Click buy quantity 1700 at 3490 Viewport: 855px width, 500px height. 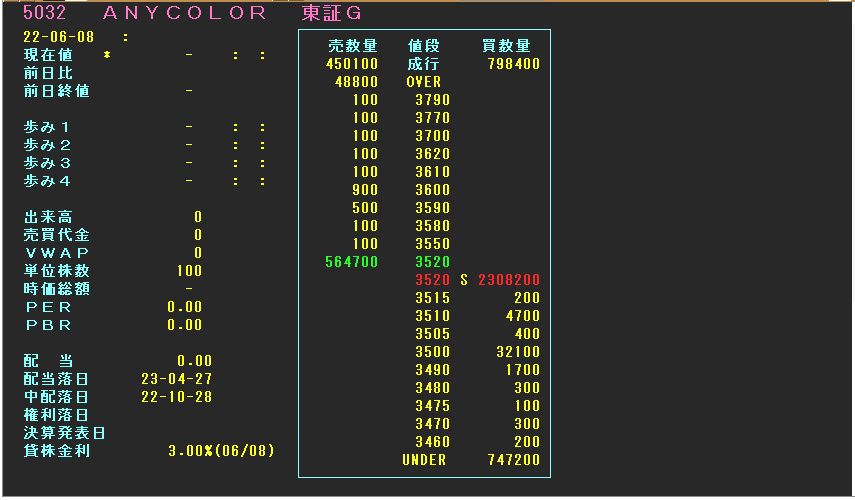point(522,370)
